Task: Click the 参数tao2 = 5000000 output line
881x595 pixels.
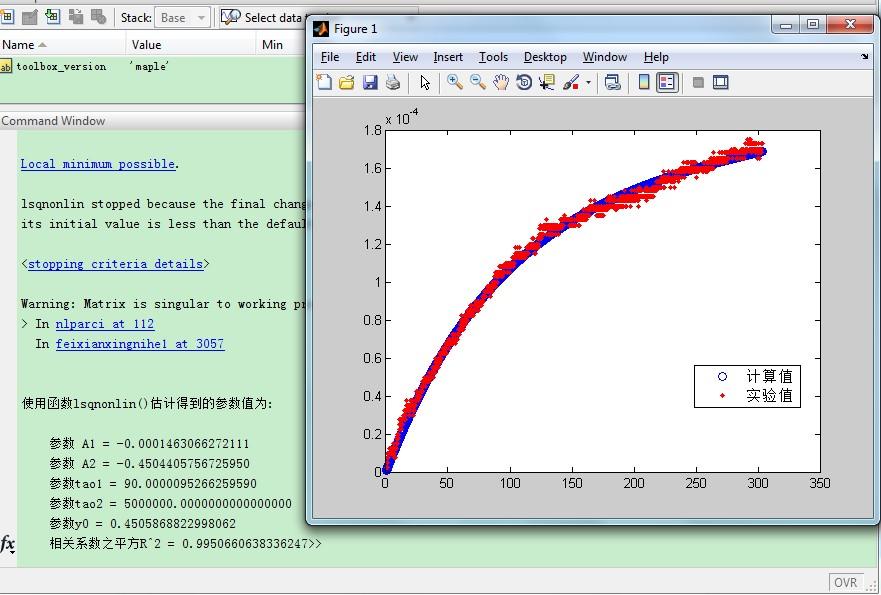Action: (170, 503)
